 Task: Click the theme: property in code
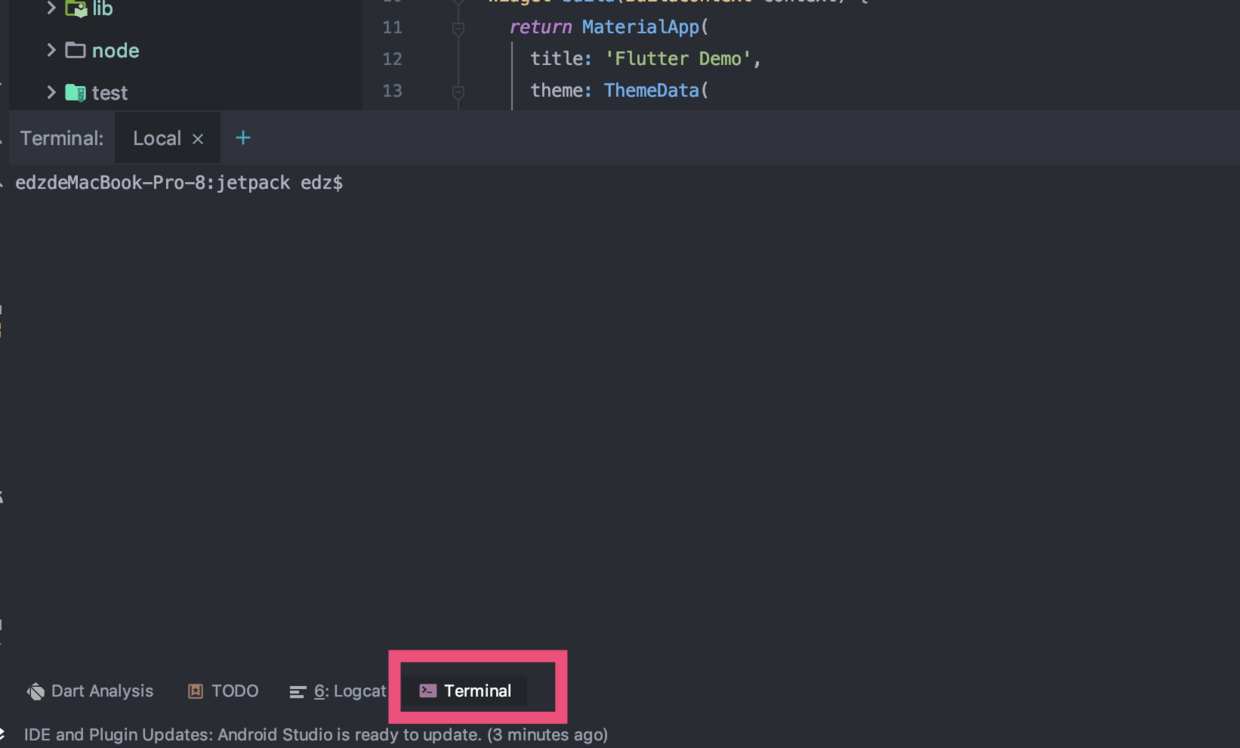pos(561,91)
